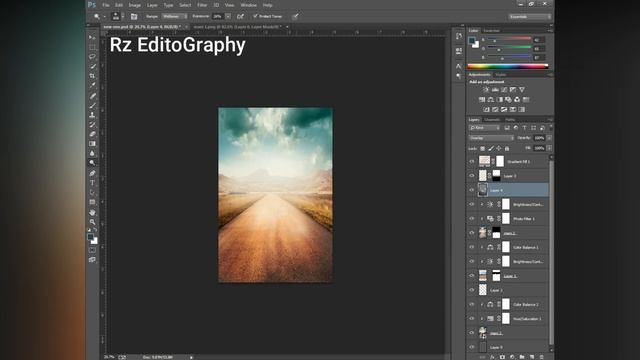Viewport: 640px width, 360px height.
Task: Open the Exposure slider dropdown arrow
Action: 228,16
